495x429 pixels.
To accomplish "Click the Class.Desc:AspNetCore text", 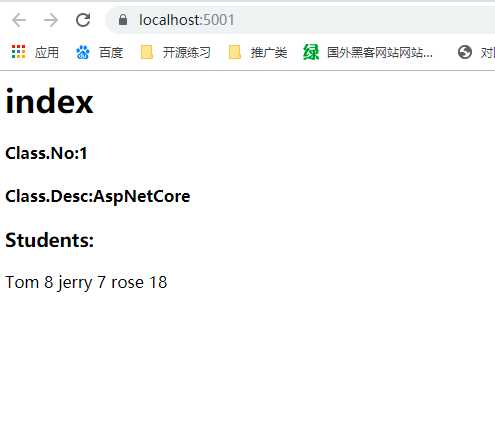I will pyautogui.click(x=98, y=197).
